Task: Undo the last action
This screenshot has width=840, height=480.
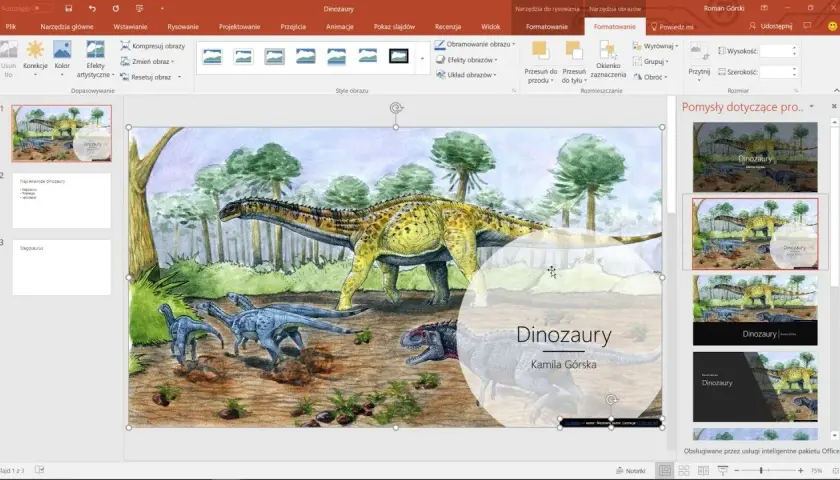Action: point(92,9)
